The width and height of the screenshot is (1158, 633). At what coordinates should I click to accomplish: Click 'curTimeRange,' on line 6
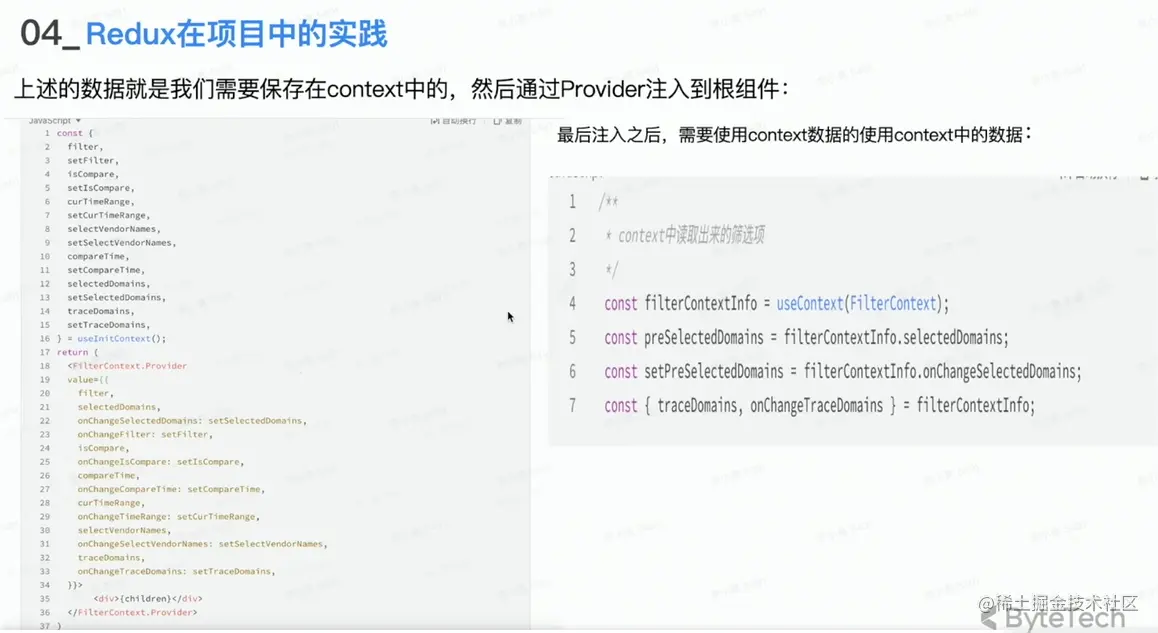point(101,202)
